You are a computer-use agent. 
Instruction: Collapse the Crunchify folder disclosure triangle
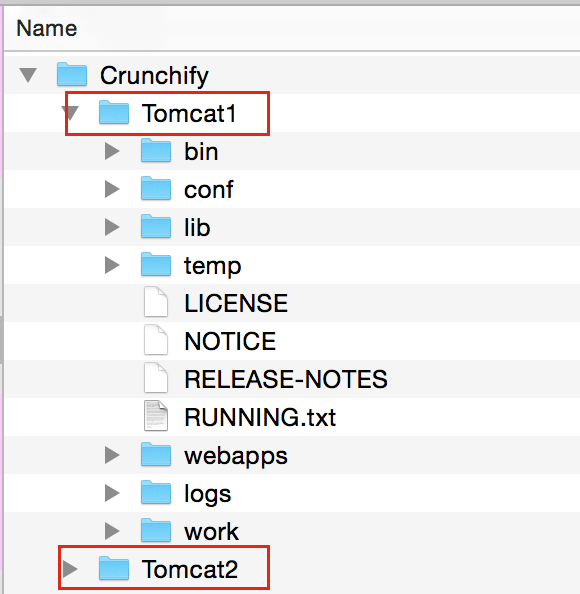28,75
